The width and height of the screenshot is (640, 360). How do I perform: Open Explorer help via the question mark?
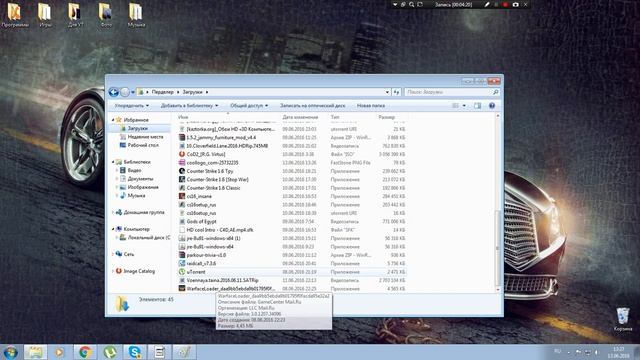[492, 106]
